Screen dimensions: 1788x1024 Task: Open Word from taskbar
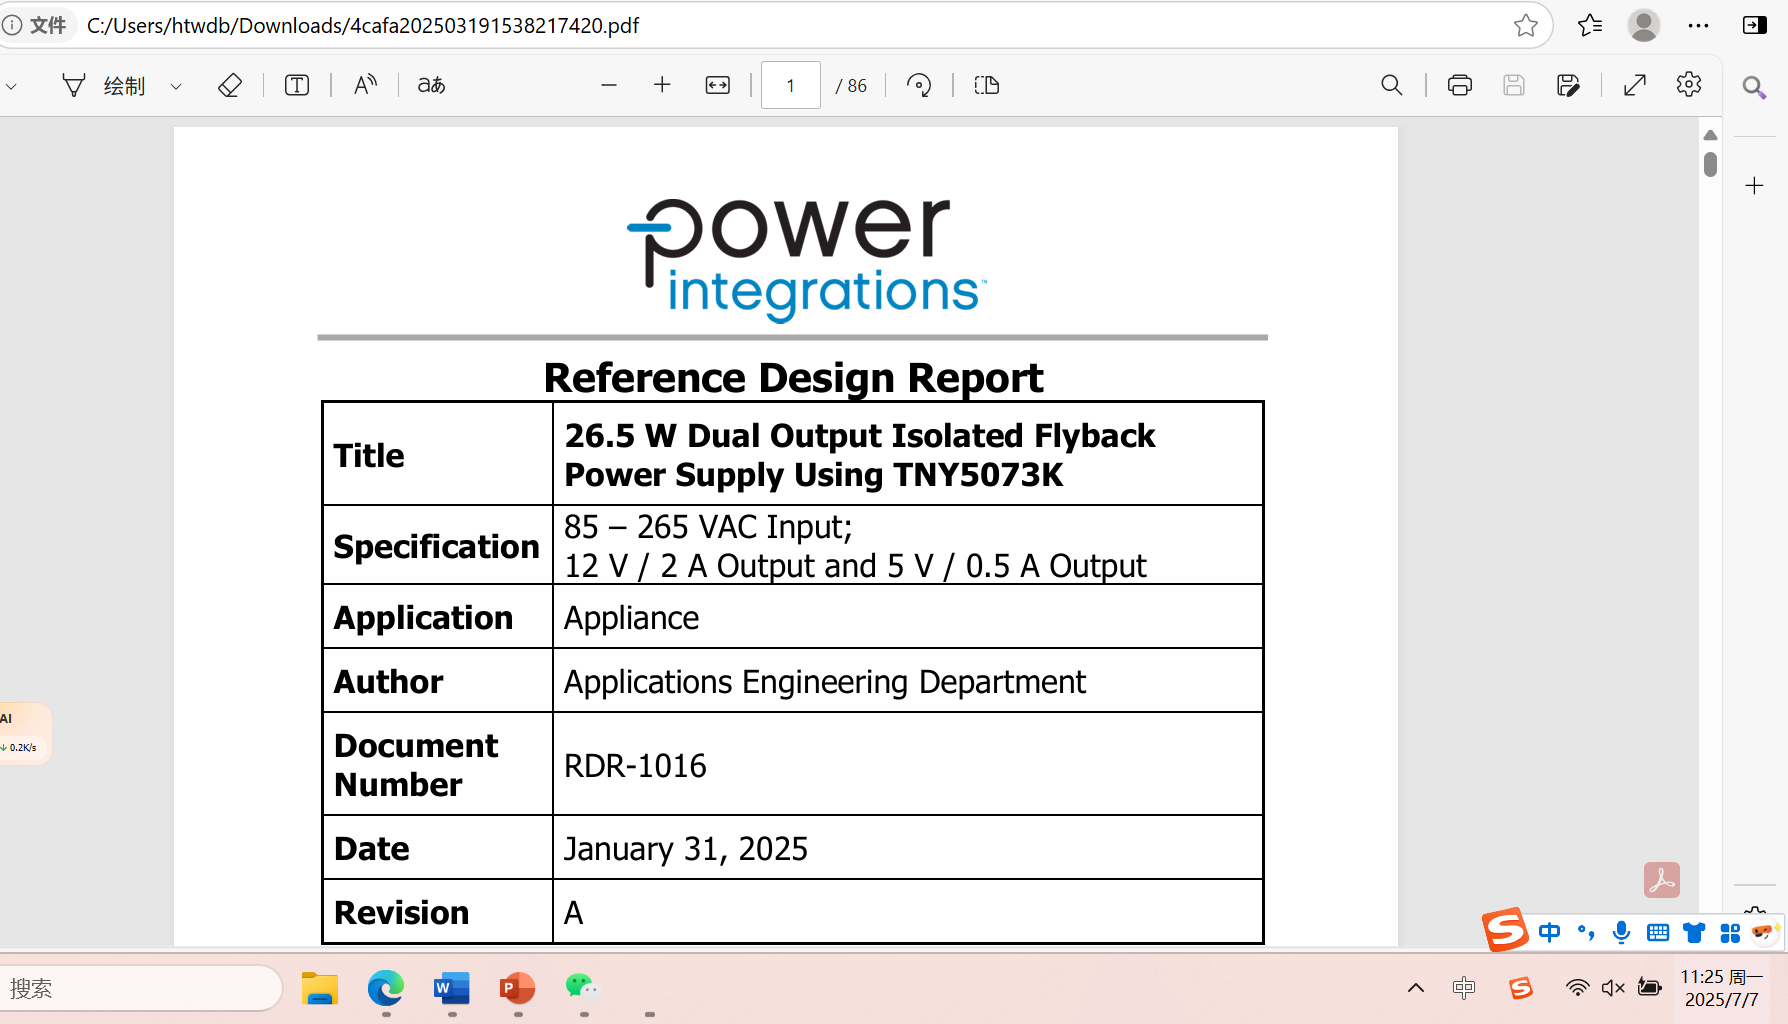point(452,988)
